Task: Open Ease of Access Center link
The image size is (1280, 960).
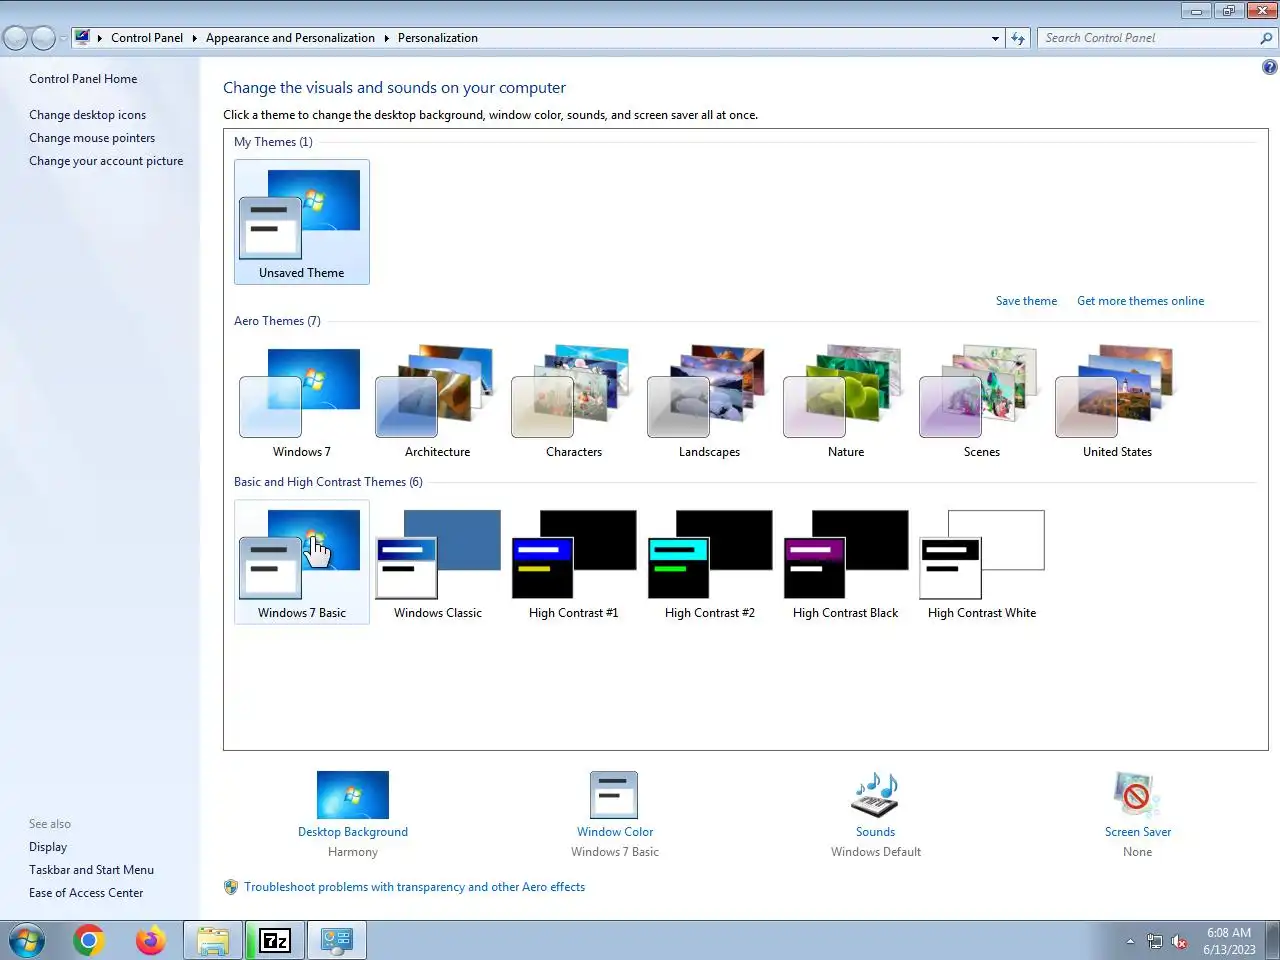Action: pos(86,893)
